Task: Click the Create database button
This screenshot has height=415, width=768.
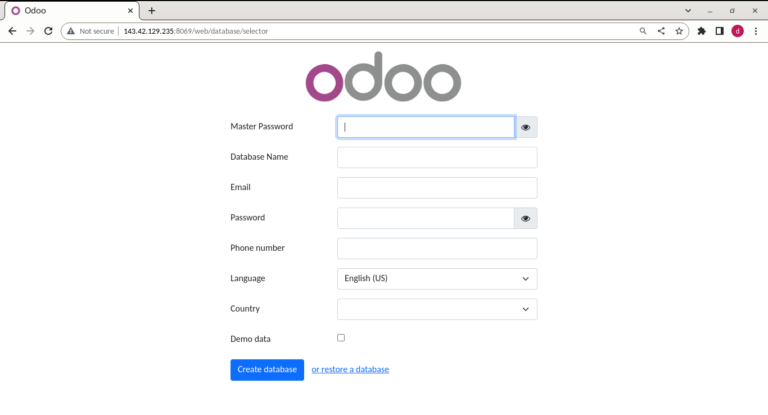Action: (267, 370)
